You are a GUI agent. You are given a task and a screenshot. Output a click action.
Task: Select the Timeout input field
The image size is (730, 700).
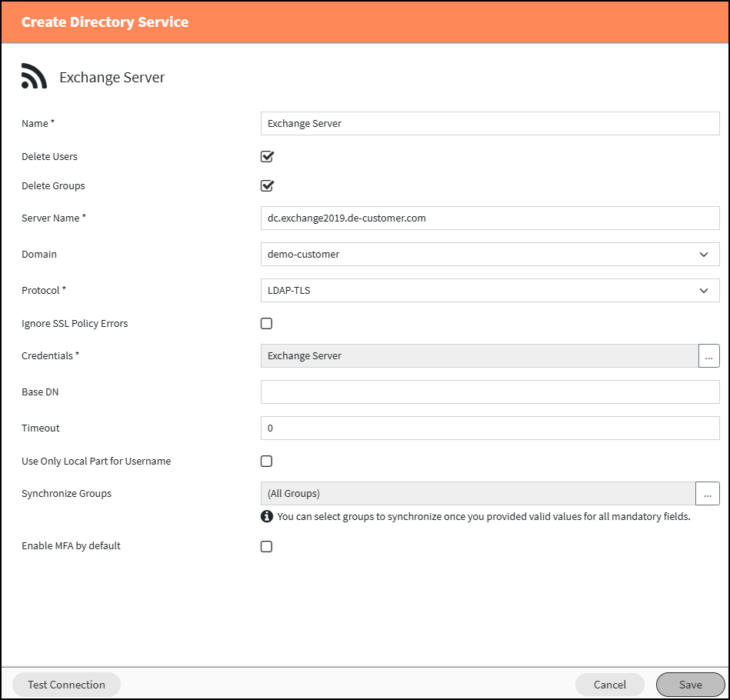pyautogui.click(x=490, y=428)
